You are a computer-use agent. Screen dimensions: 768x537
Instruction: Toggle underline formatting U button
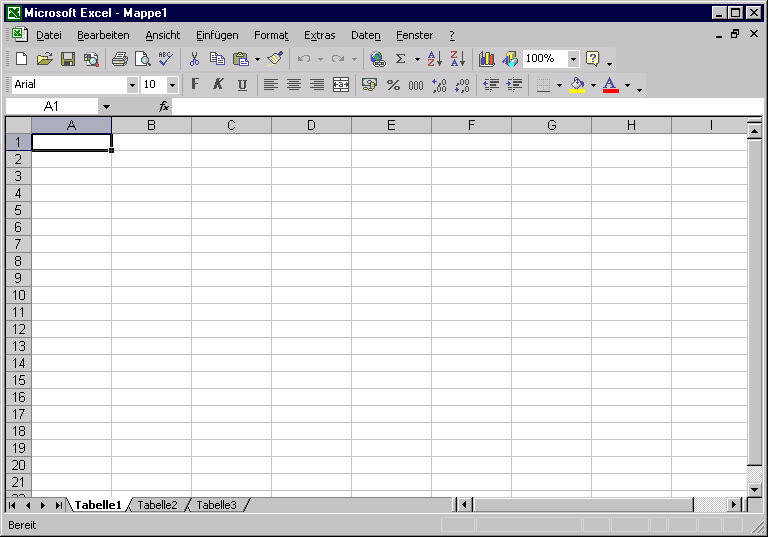click(x=242, y=85)
